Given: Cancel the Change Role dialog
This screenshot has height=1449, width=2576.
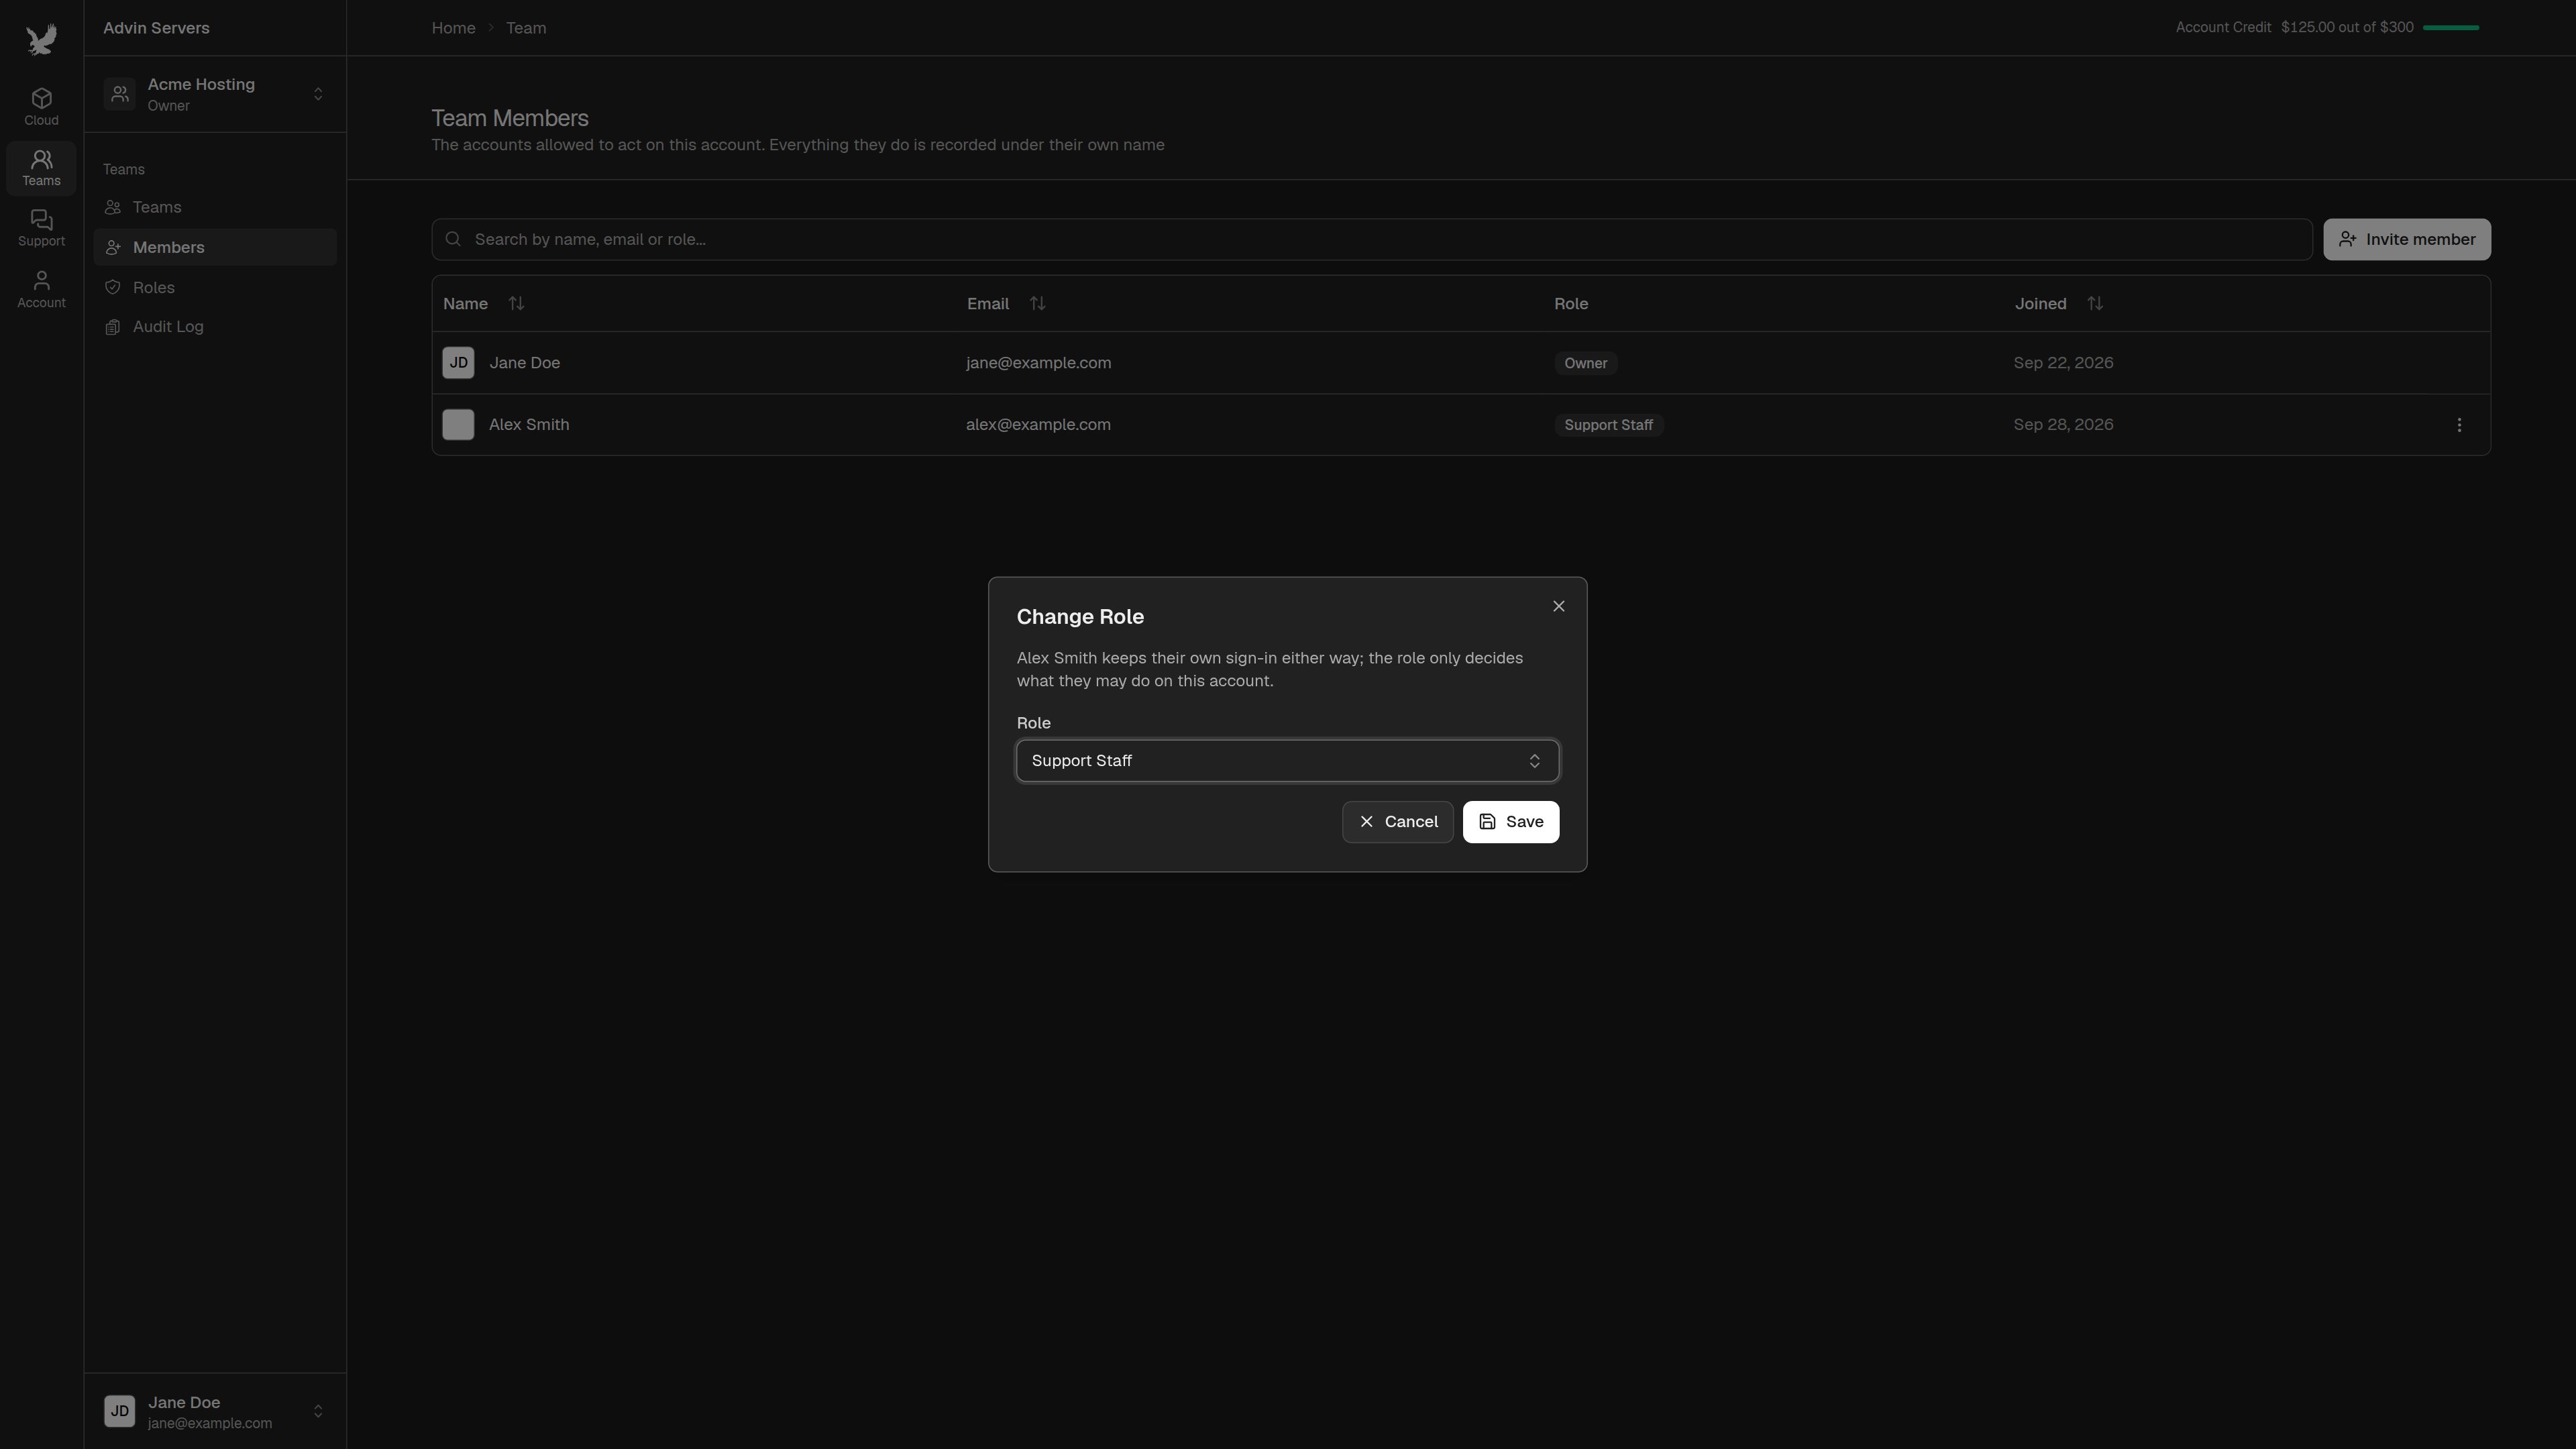Looking at the screenshot, I should [x=1397, y=822].
